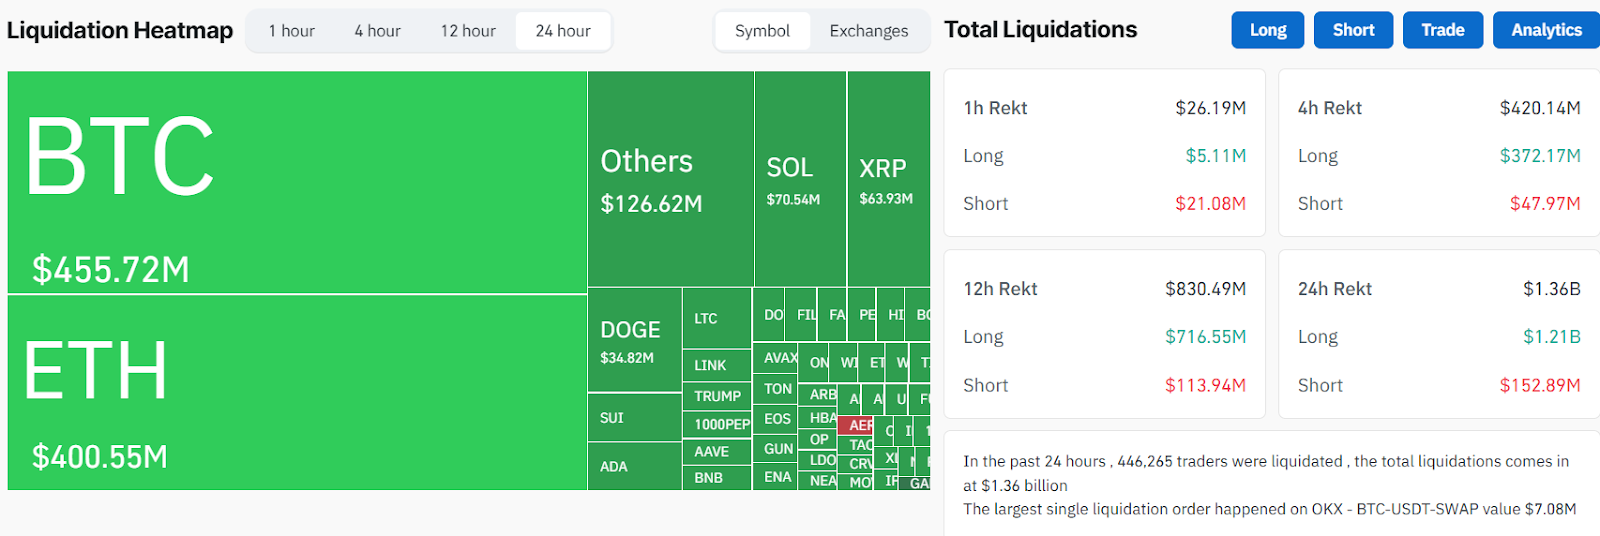Select the red AER heatmap tile
Viewport: 1600px width, 536px height.
855,425
